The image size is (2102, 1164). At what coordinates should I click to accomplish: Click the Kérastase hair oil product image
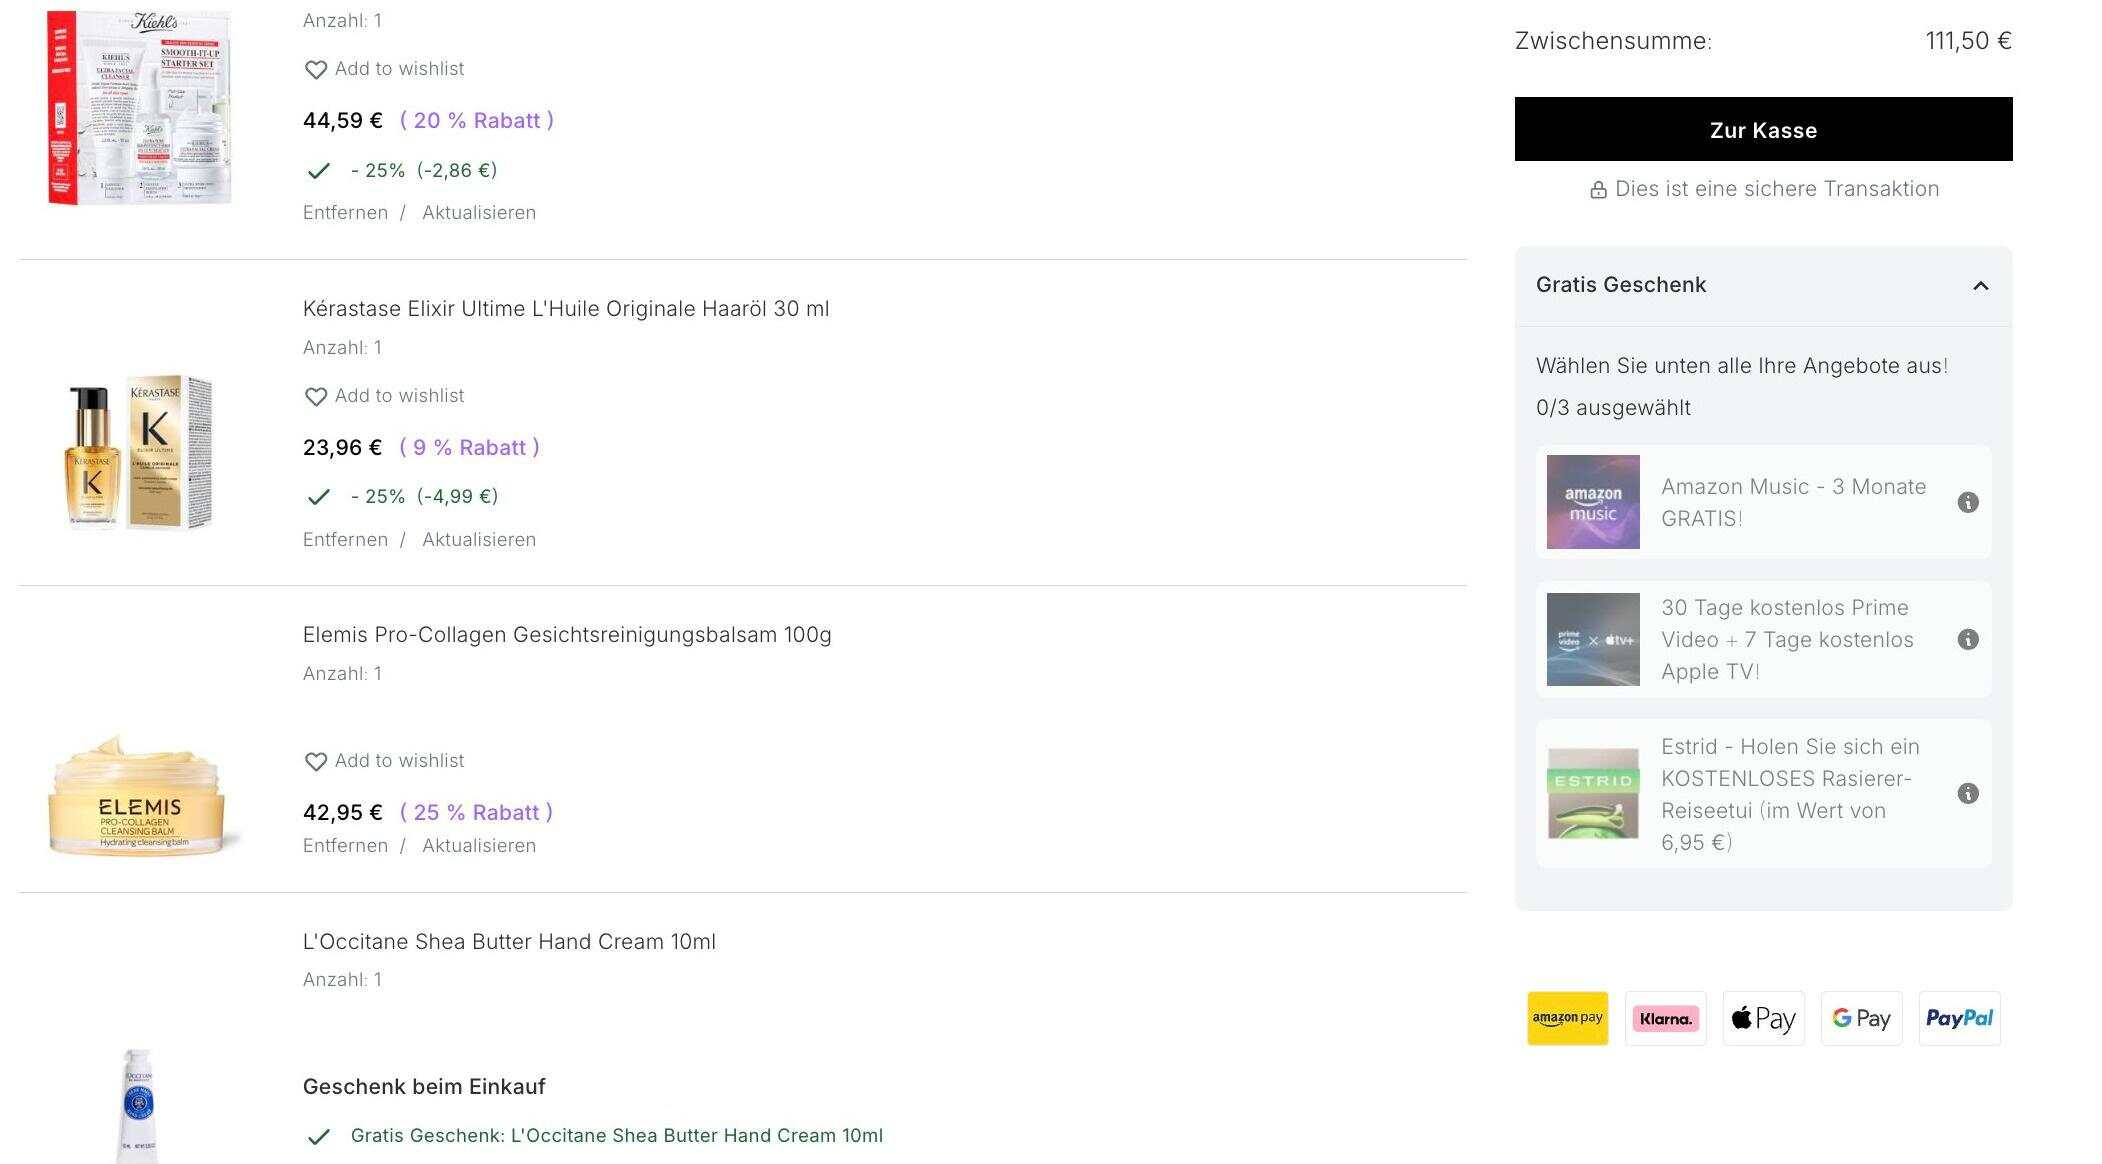point(139,452)
